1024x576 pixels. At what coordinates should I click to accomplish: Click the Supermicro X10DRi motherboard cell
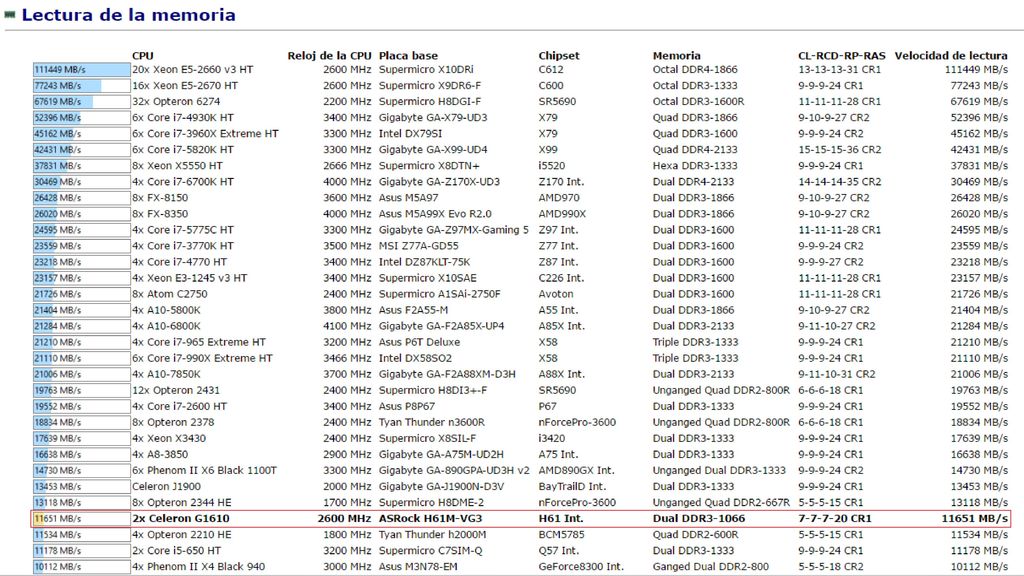point(426,69)
